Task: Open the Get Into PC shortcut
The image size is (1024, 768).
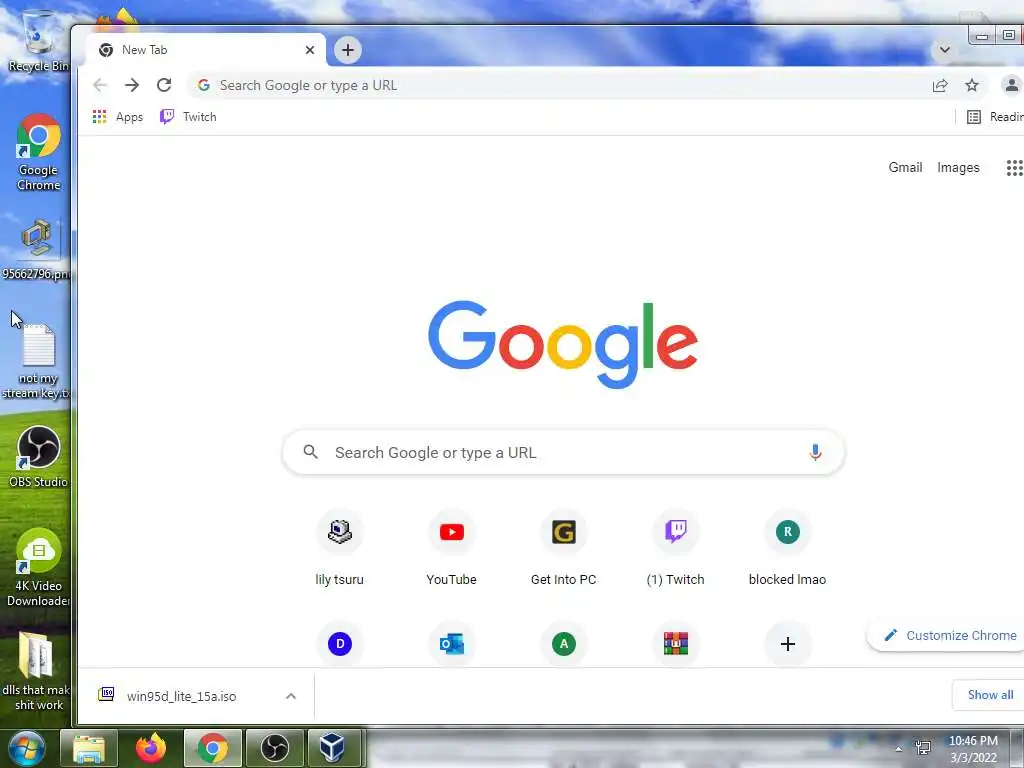Action: tap(564, 547)
